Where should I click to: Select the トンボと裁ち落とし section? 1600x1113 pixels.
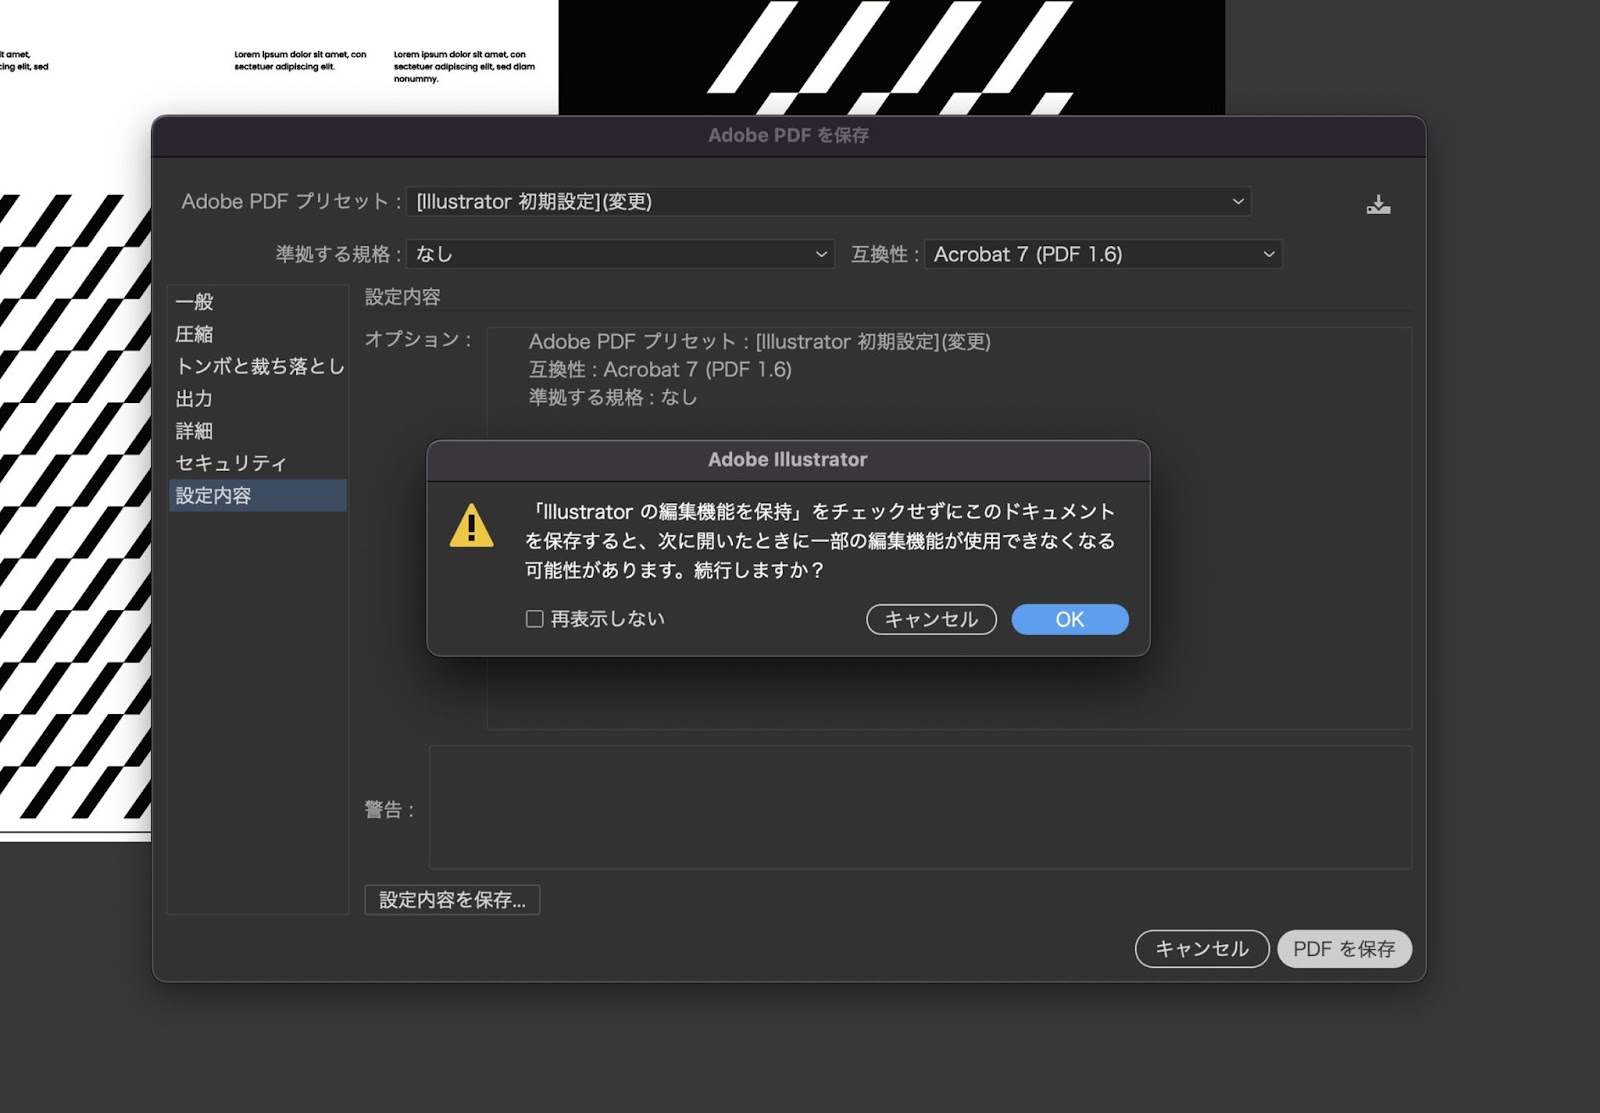pyautogui.click(x=258, y=366)
